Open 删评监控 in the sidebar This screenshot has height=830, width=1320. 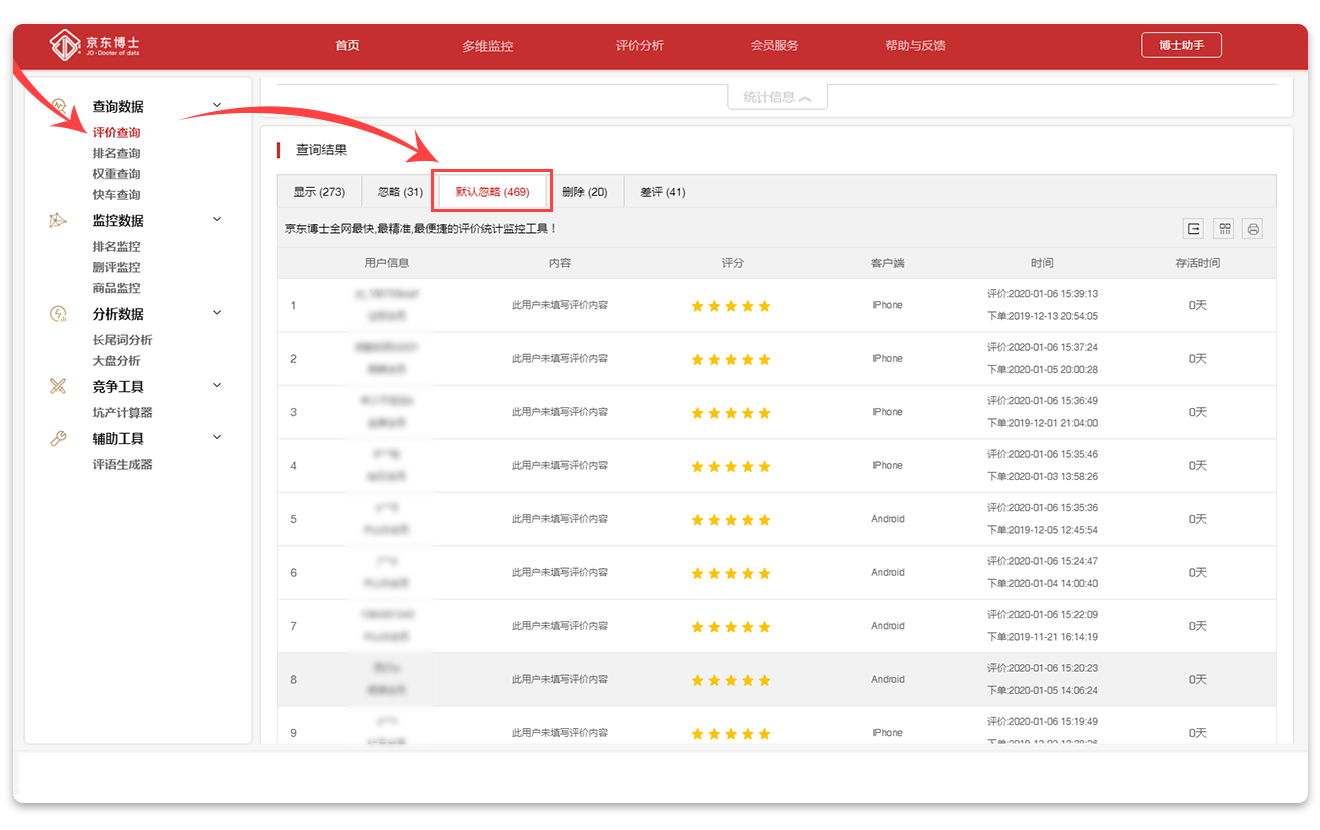click(x=117, y=267)
